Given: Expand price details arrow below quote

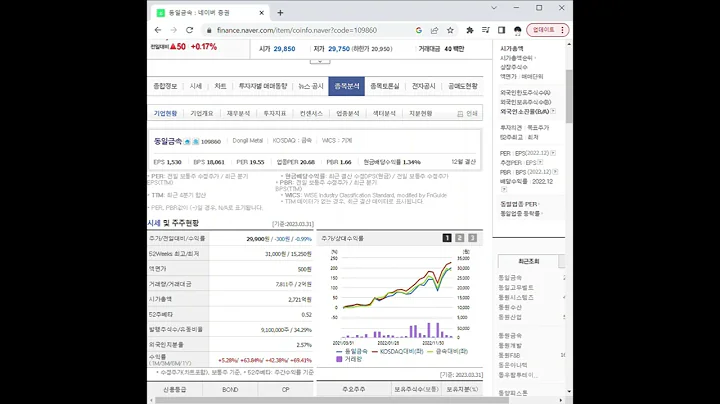Looking at the screenshot, I should point(320,61).
